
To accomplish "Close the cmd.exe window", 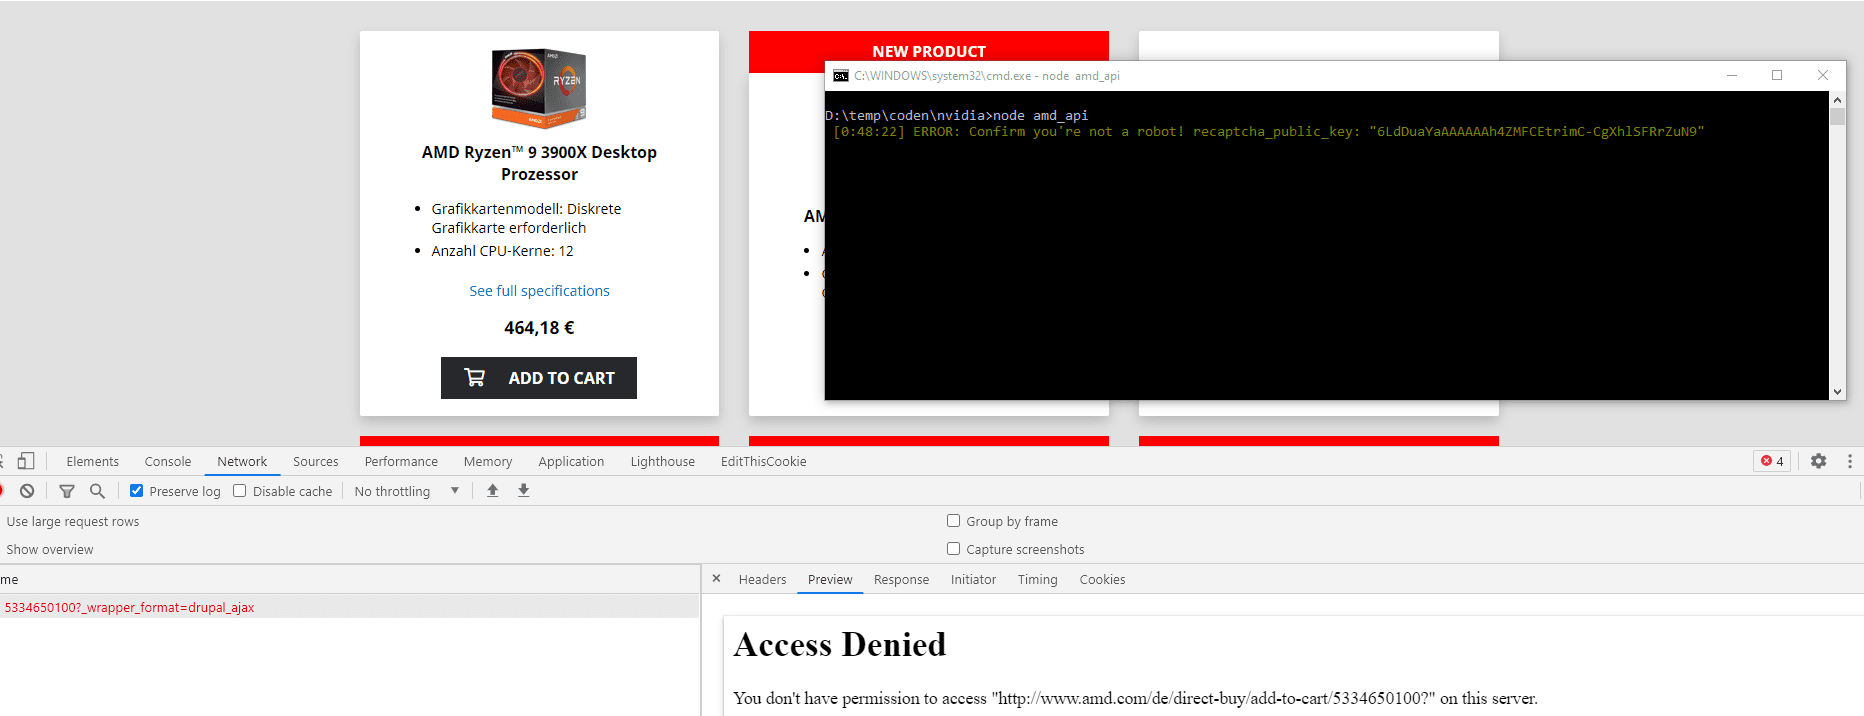I will point(1822,75).
